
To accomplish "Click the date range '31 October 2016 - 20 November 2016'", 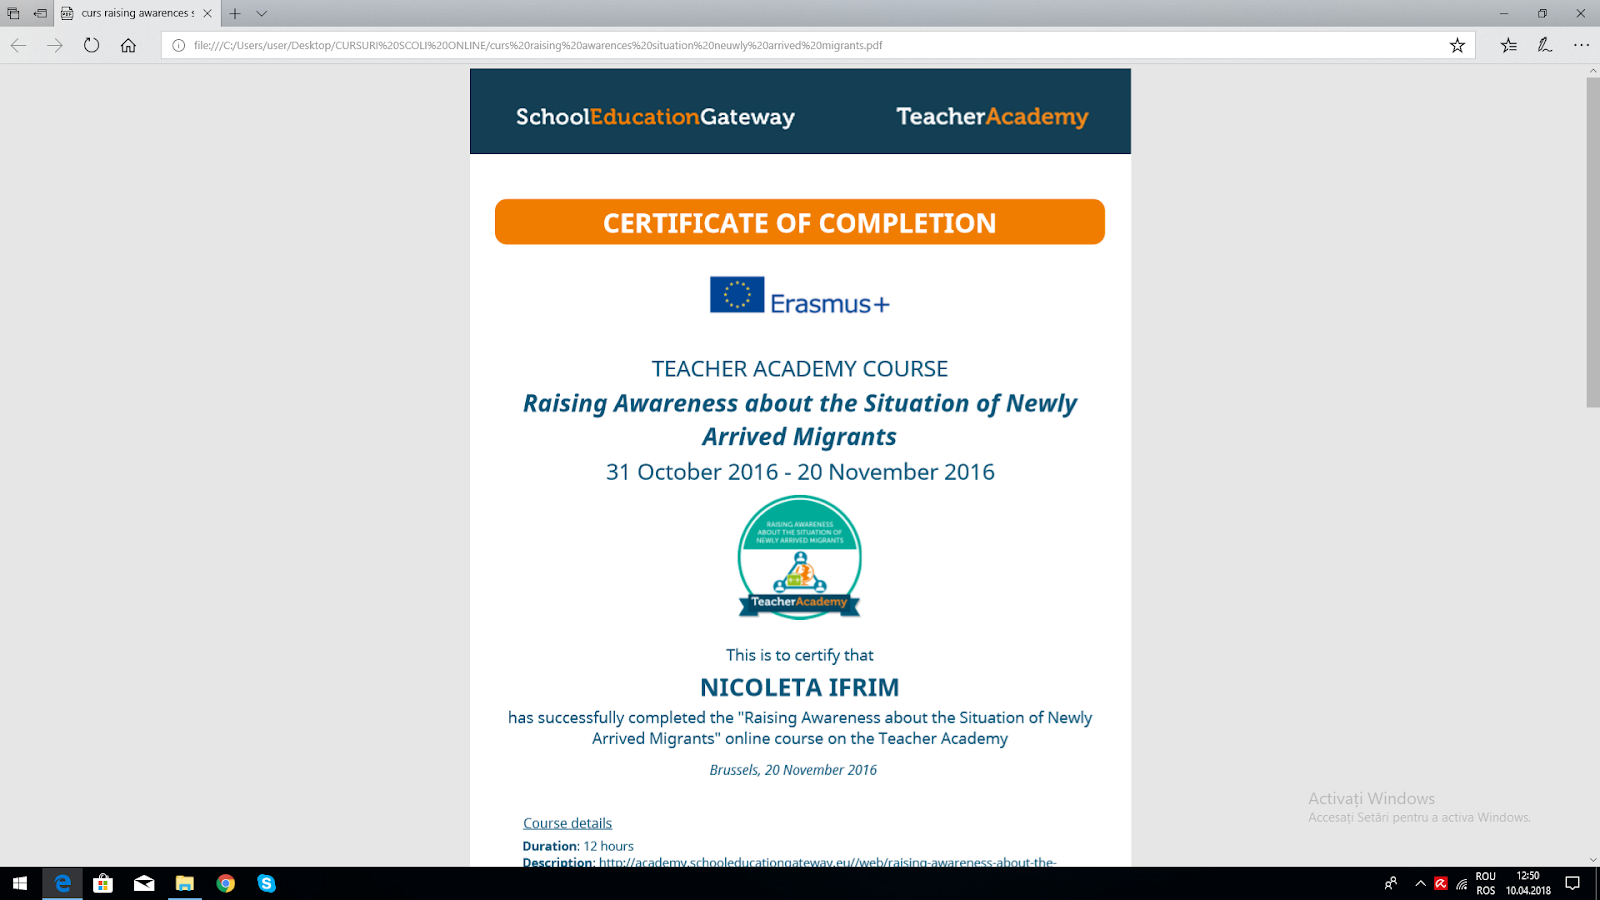I will click(x=800, y=472).
